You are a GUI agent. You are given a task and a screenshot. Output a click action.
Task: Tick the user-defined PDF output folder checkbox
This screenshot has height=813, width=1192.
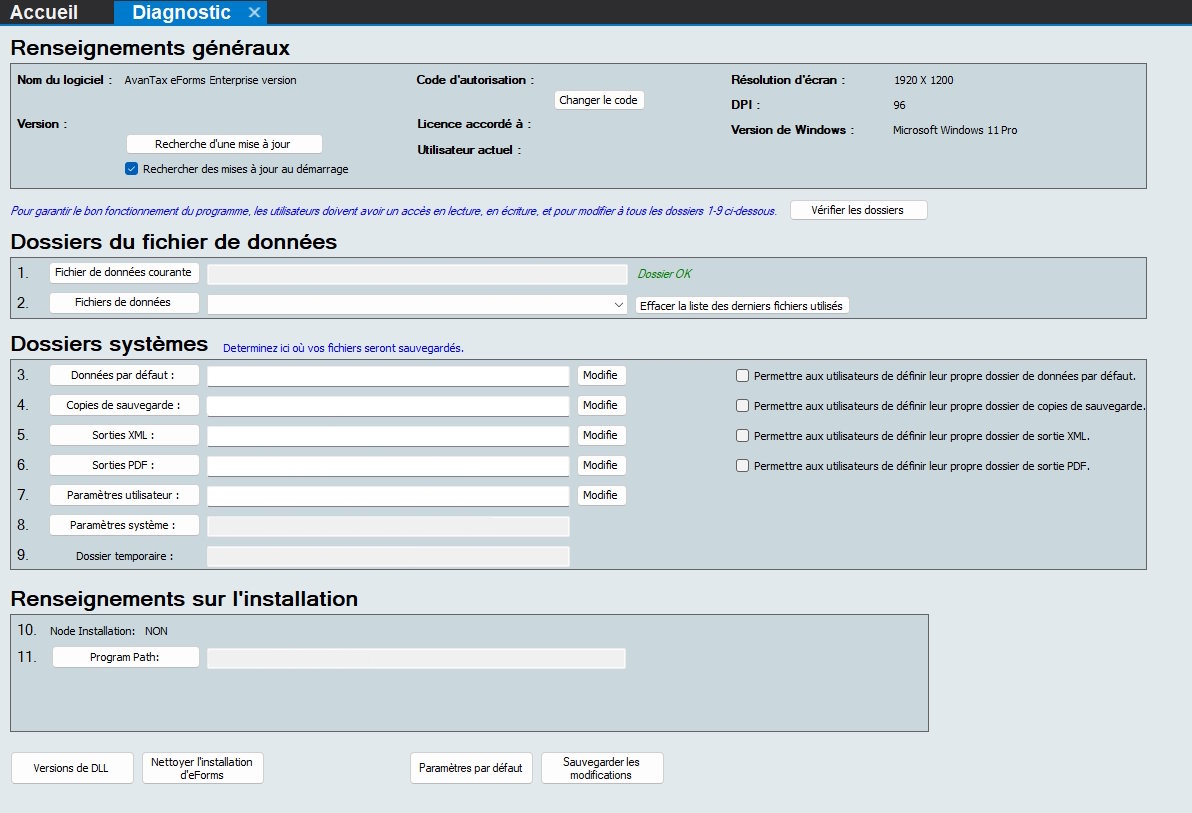(x=742, y=466)
